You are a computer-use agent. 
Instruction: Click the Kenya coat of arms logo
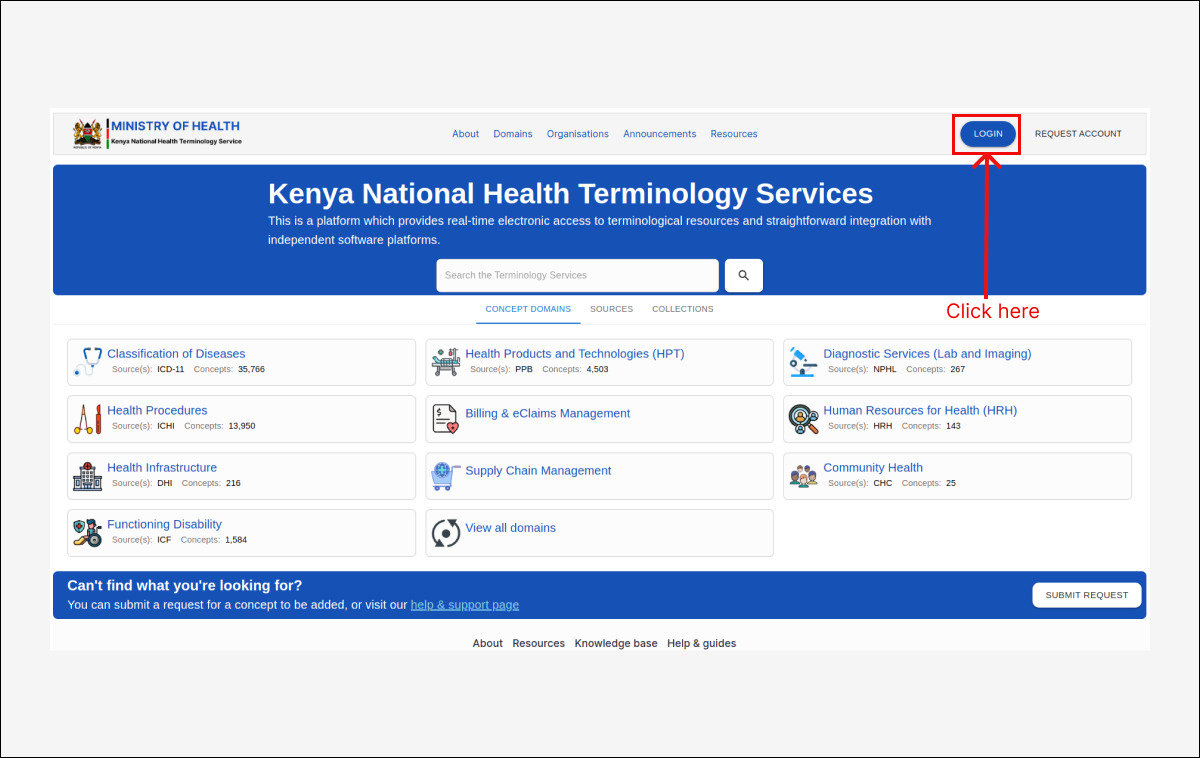point(88,134)
